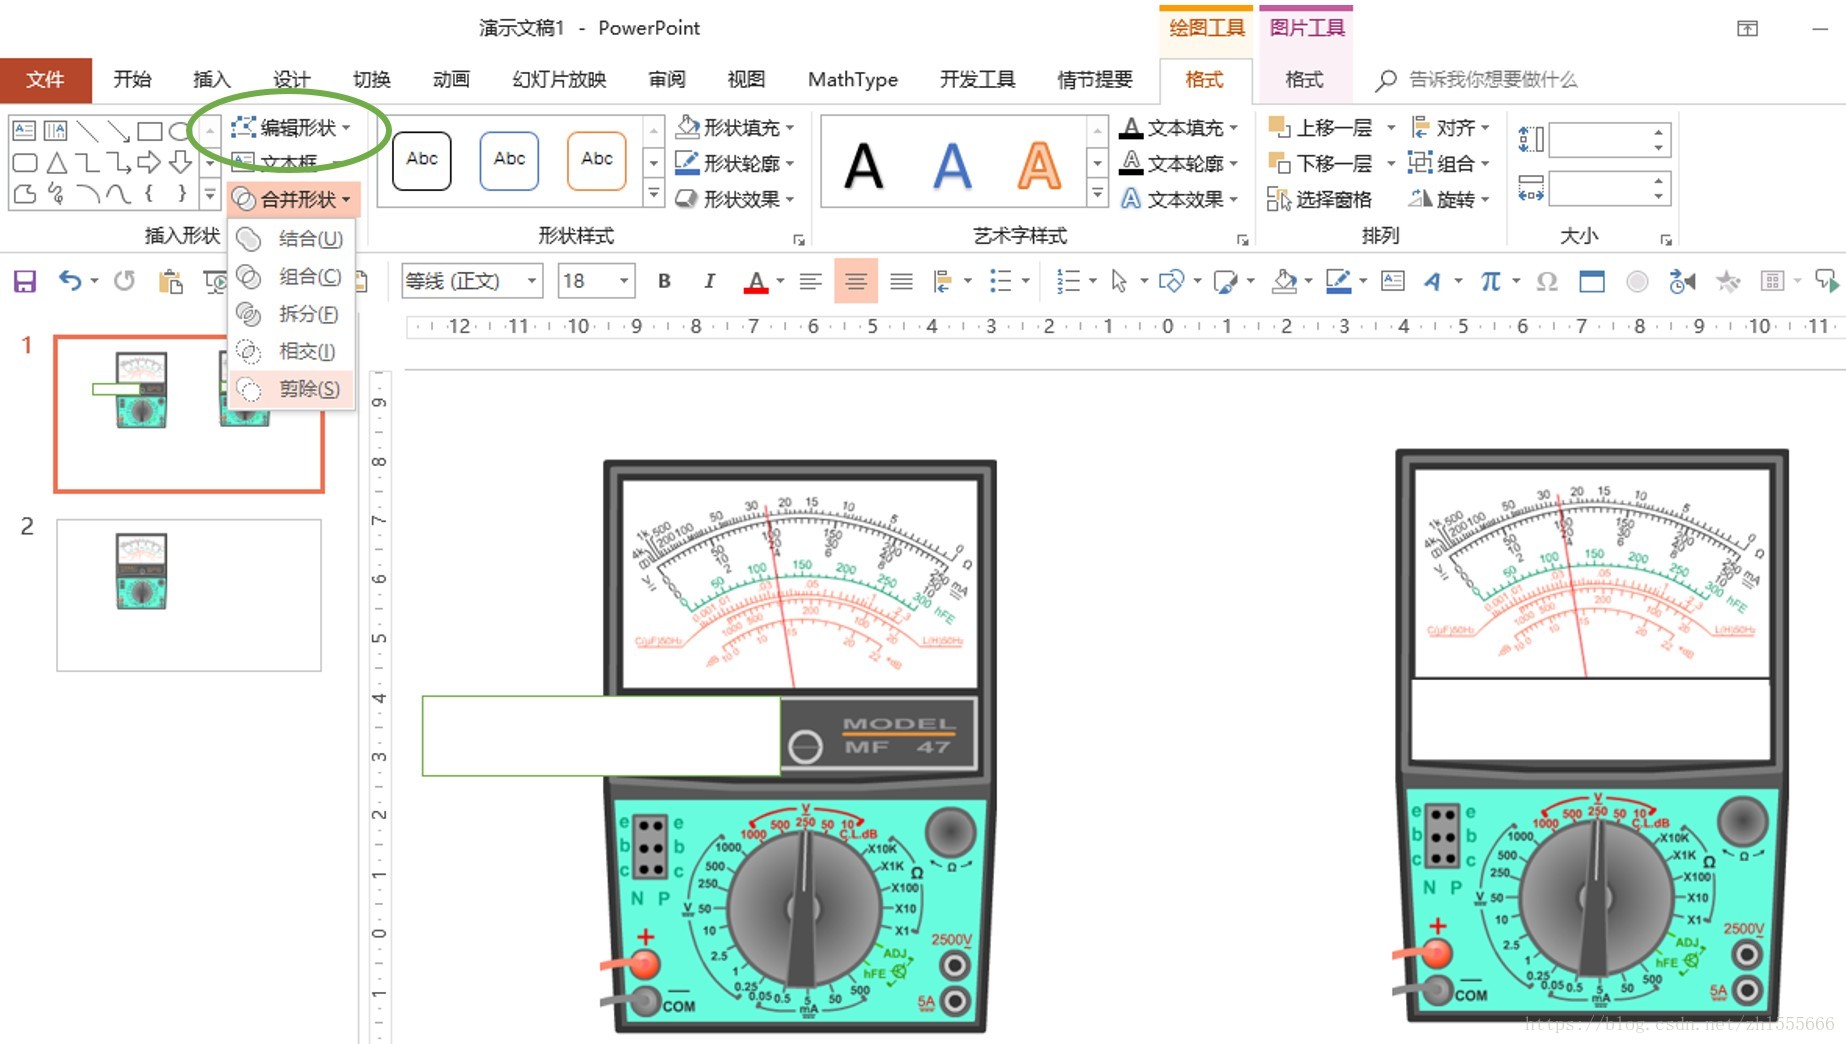Open the Slide Show (幻灯片放映) tab
The width and height of the screenshot is (1846, 1044).
pos(559,80)
